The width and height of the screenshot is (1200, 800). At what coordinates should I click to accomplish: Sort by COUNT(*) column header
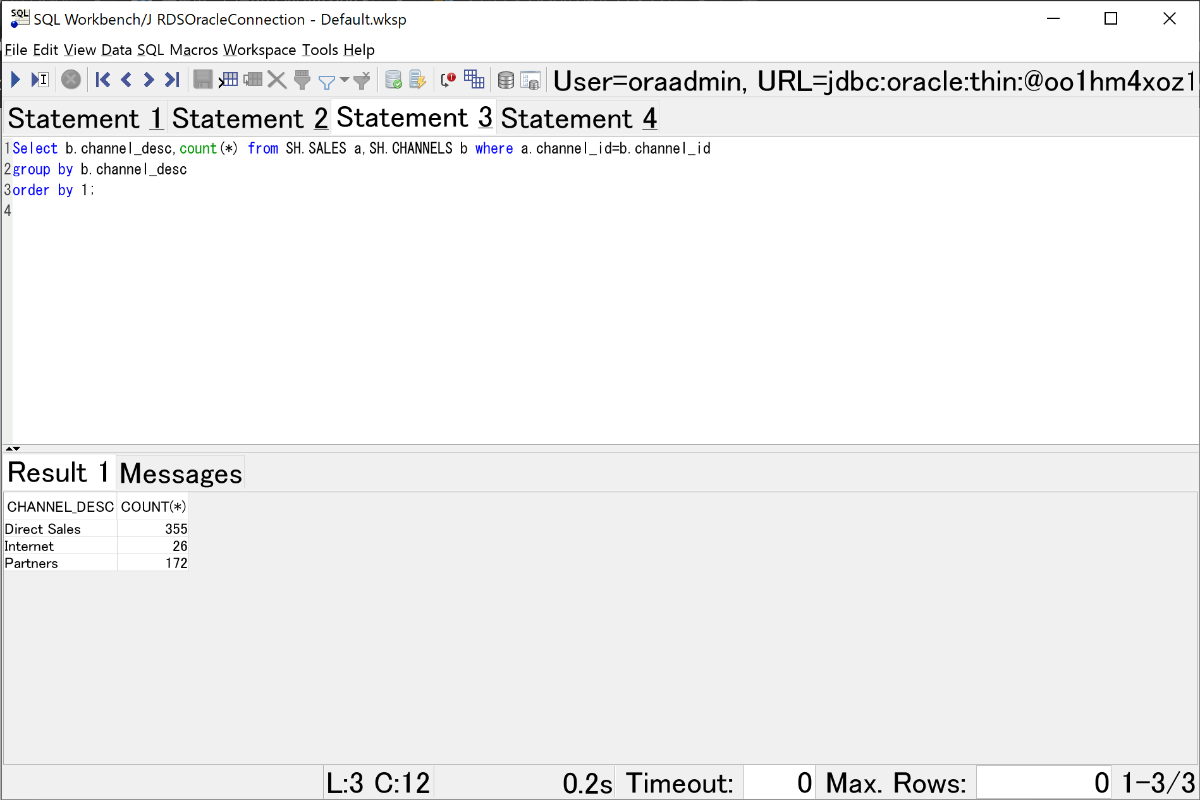tap(153, 507)
